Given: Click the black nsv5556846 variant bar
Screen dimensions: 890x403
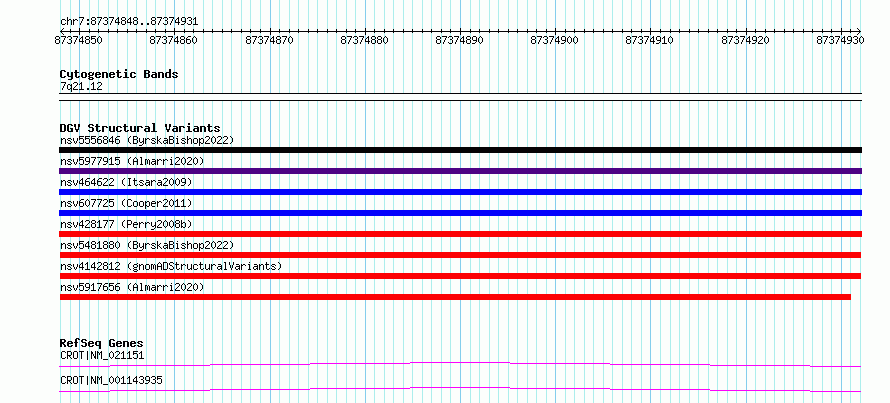Looking at the screenshot, I should (460, 150).
